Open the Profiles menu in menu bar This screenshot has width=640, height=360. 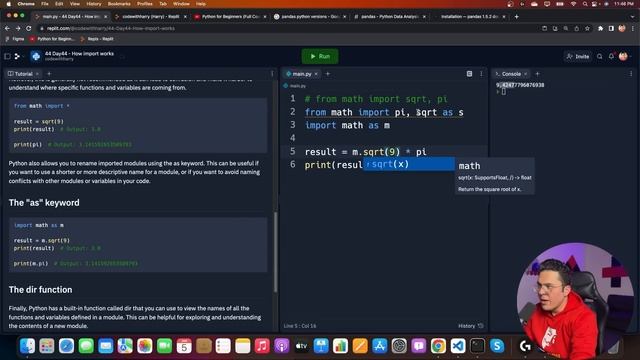pyautogui.click(x=144, y=4)
